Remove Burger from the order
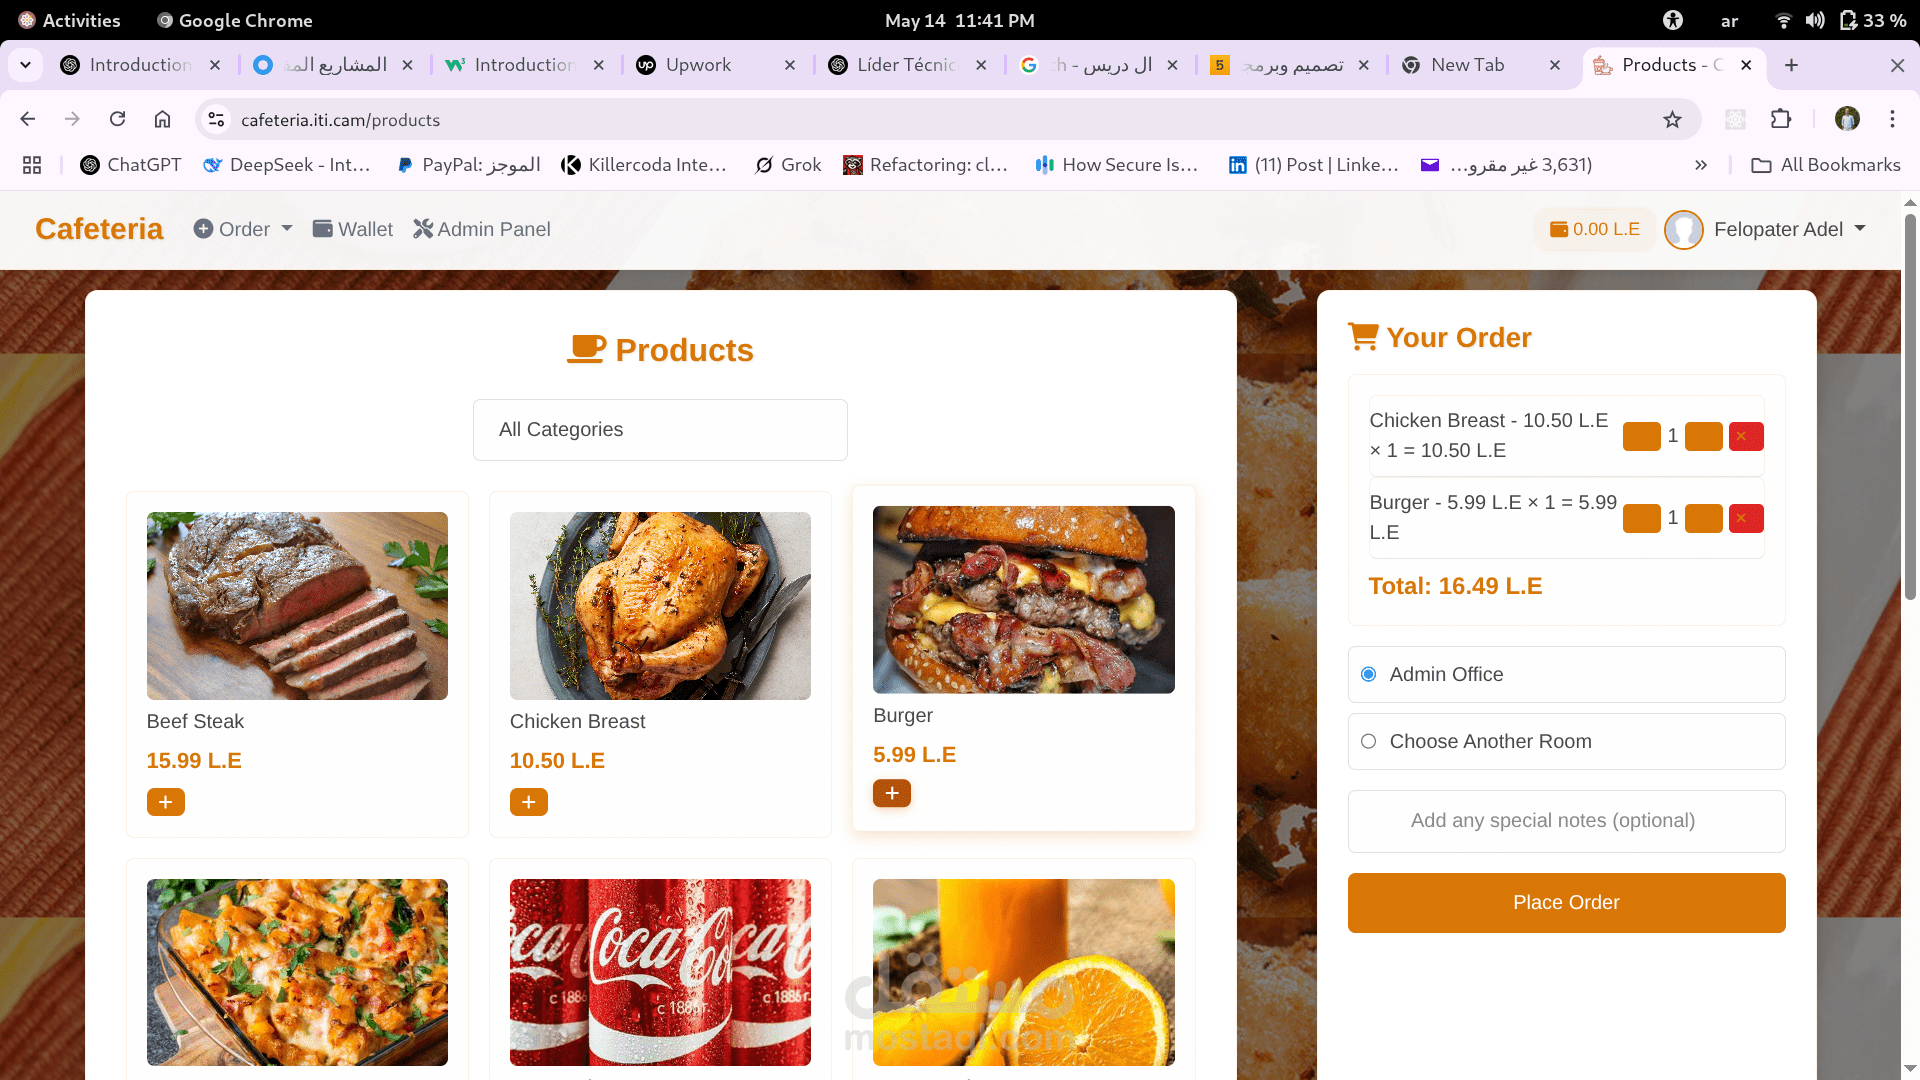This screenshot has height=1080, width=1920. pyautogui.click(x=1745, y=519)
